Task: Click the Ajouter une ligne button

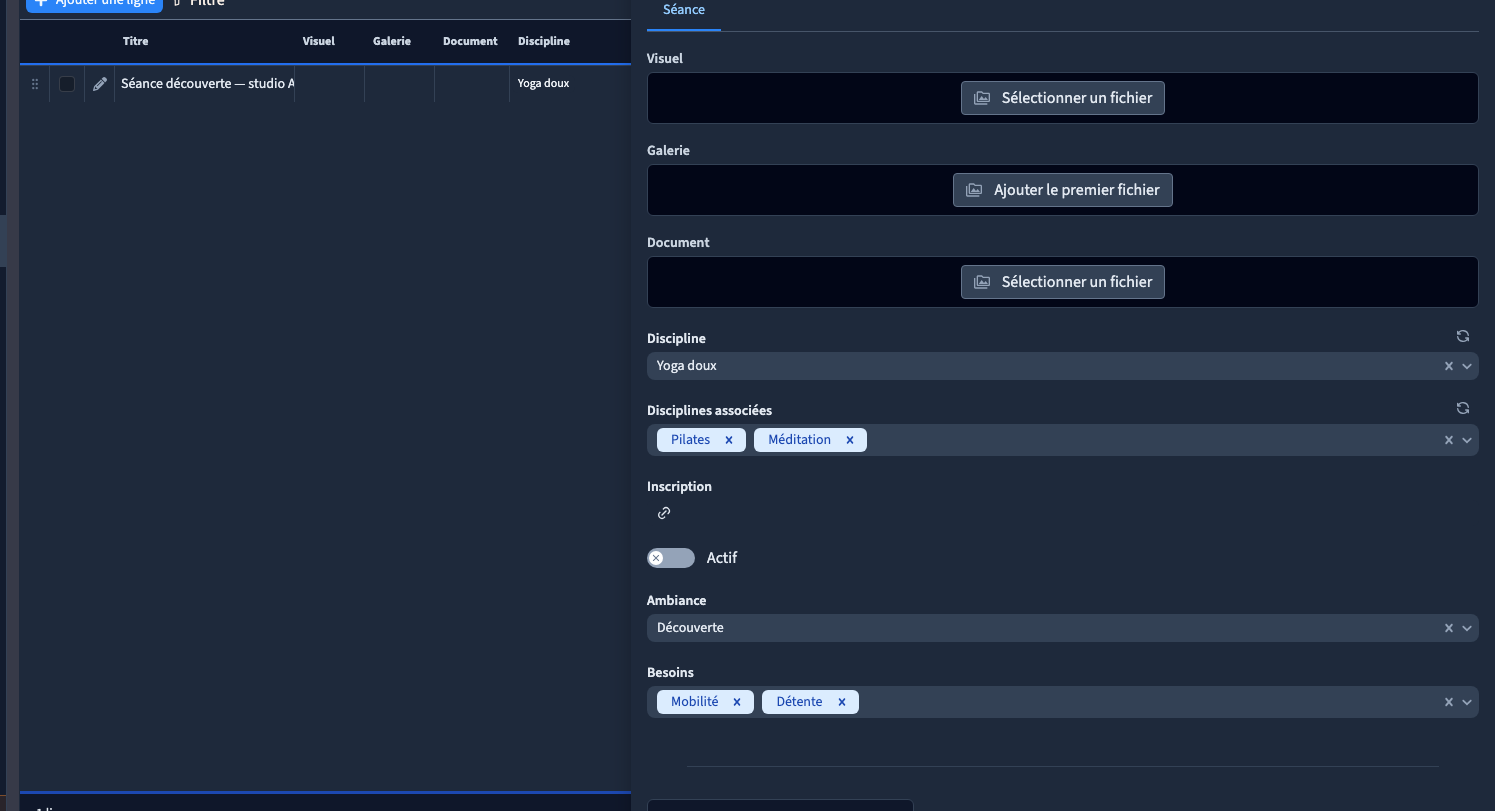Action: 94,4
